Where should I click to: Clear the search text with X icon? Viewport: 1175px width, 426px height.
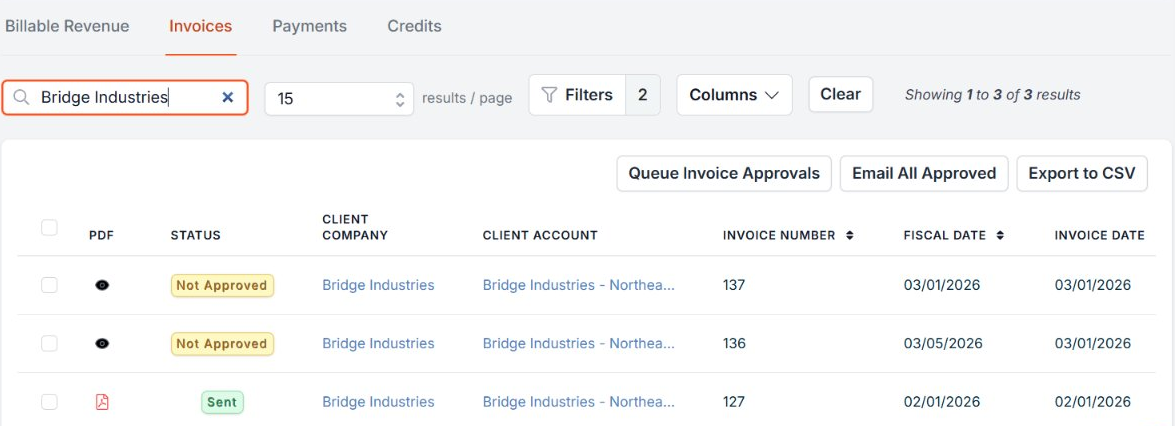(227, 97)
